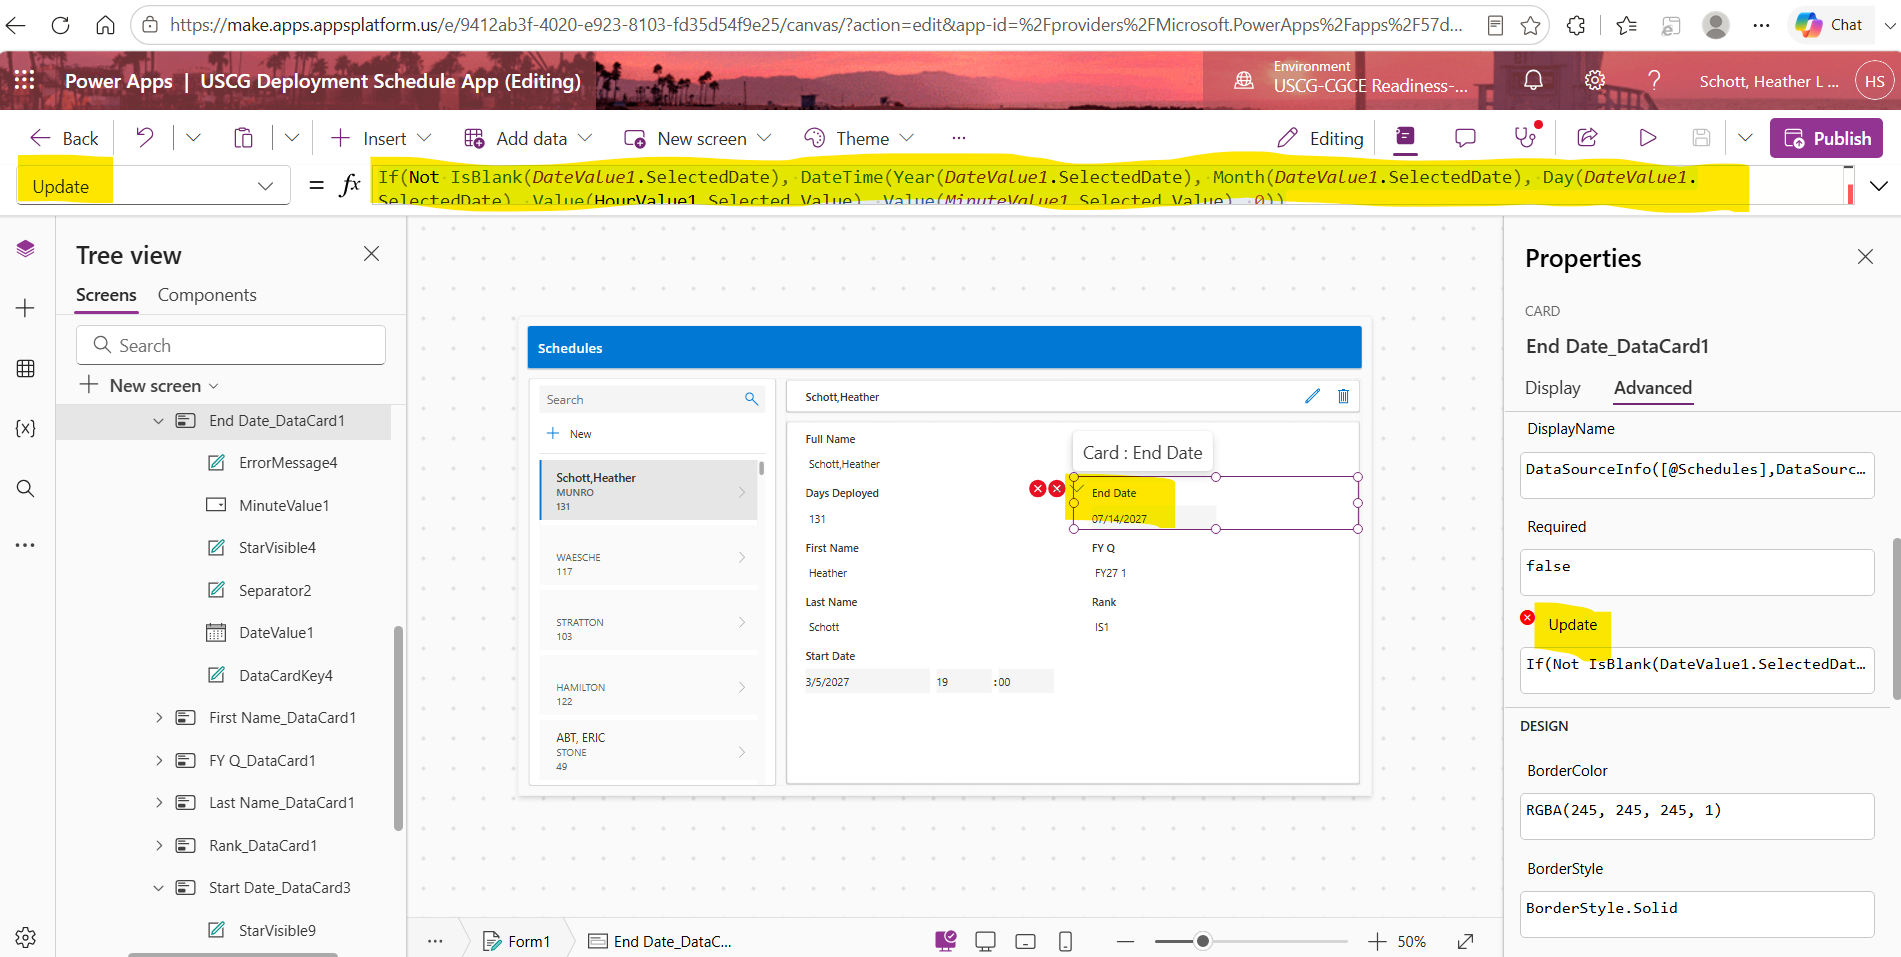The height and width of the screenshot is (957, 1901).
Task: Switch to the Components tab
Action: [207, 295]
